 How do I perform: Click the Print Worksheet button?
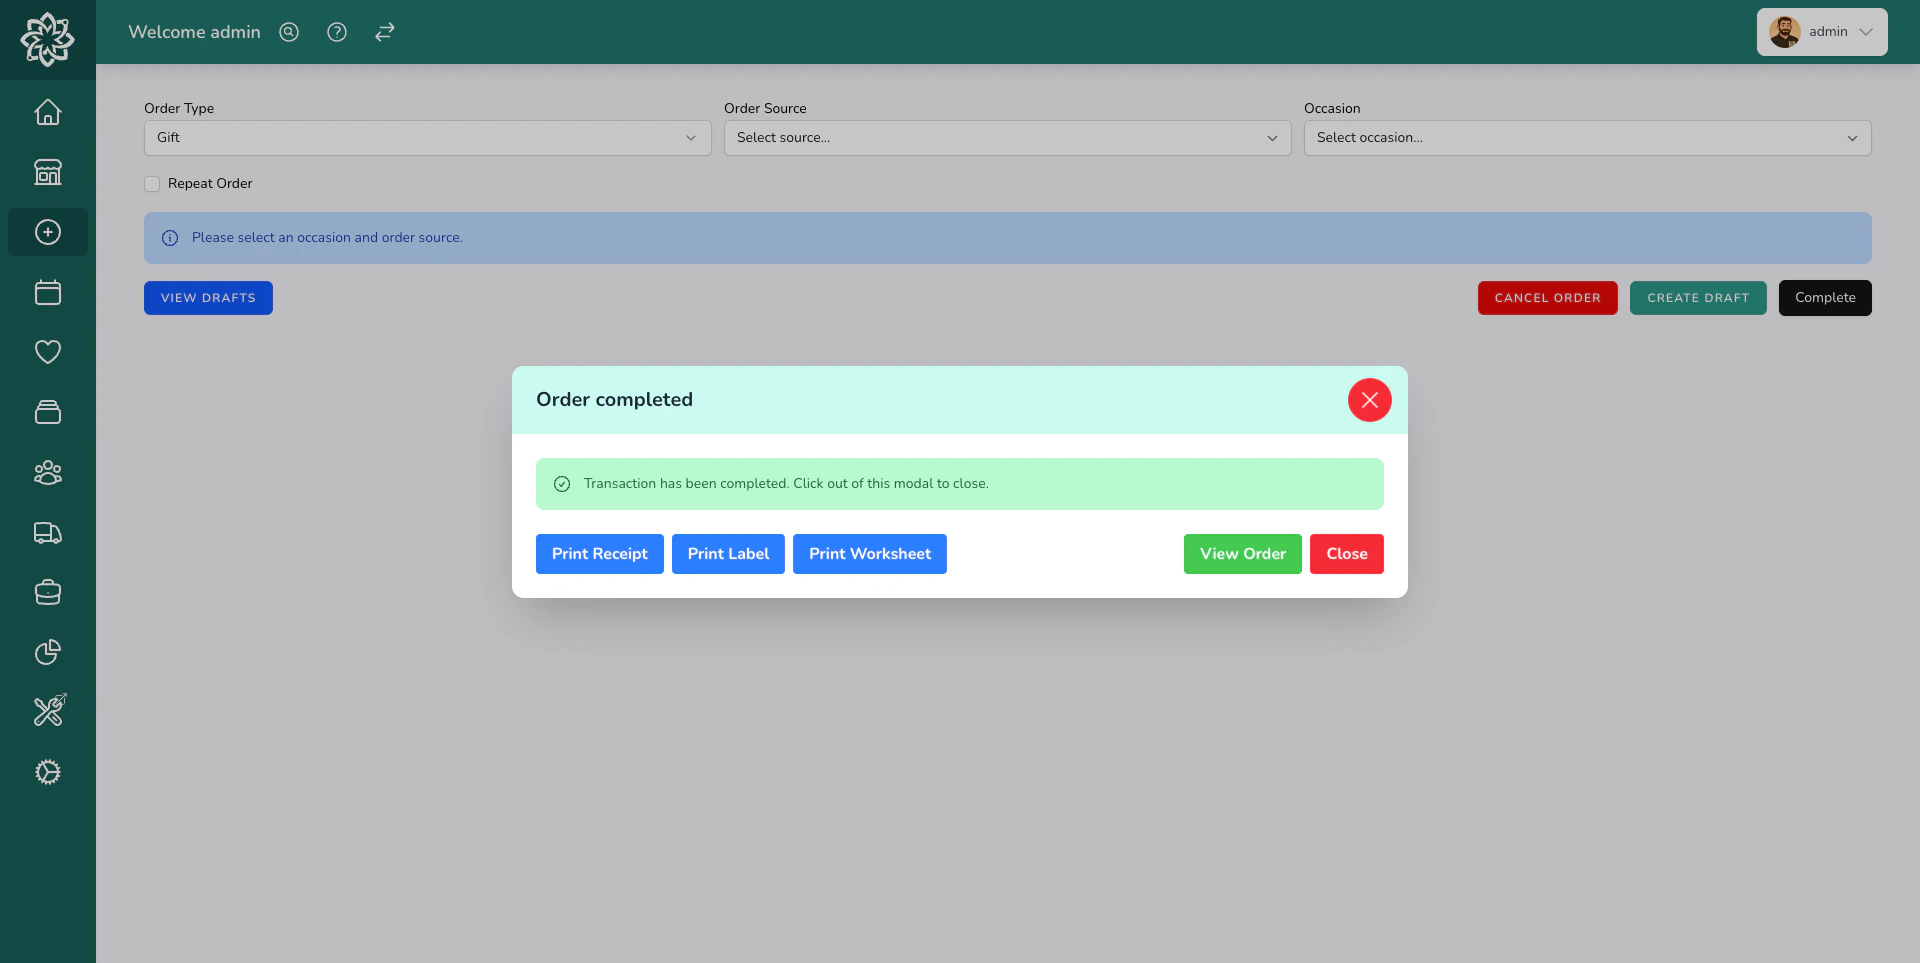coord(869,554)
